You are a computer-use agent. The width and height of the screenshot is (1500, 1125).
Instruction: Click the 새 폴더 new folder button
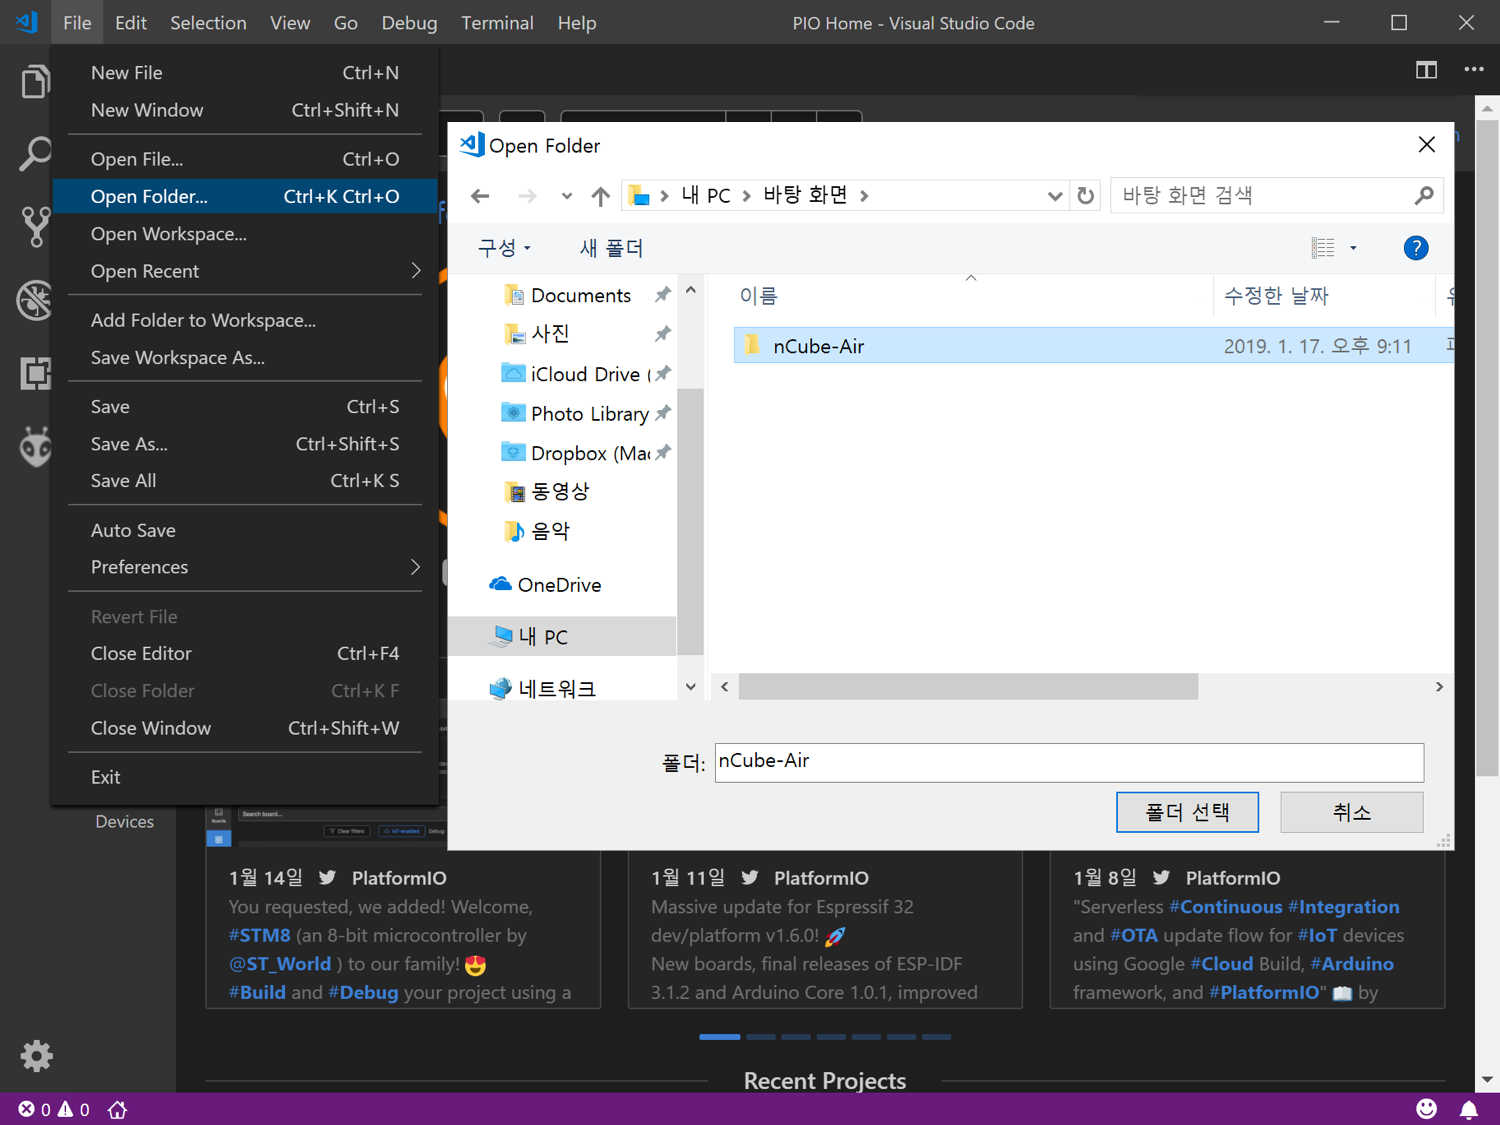612,248
